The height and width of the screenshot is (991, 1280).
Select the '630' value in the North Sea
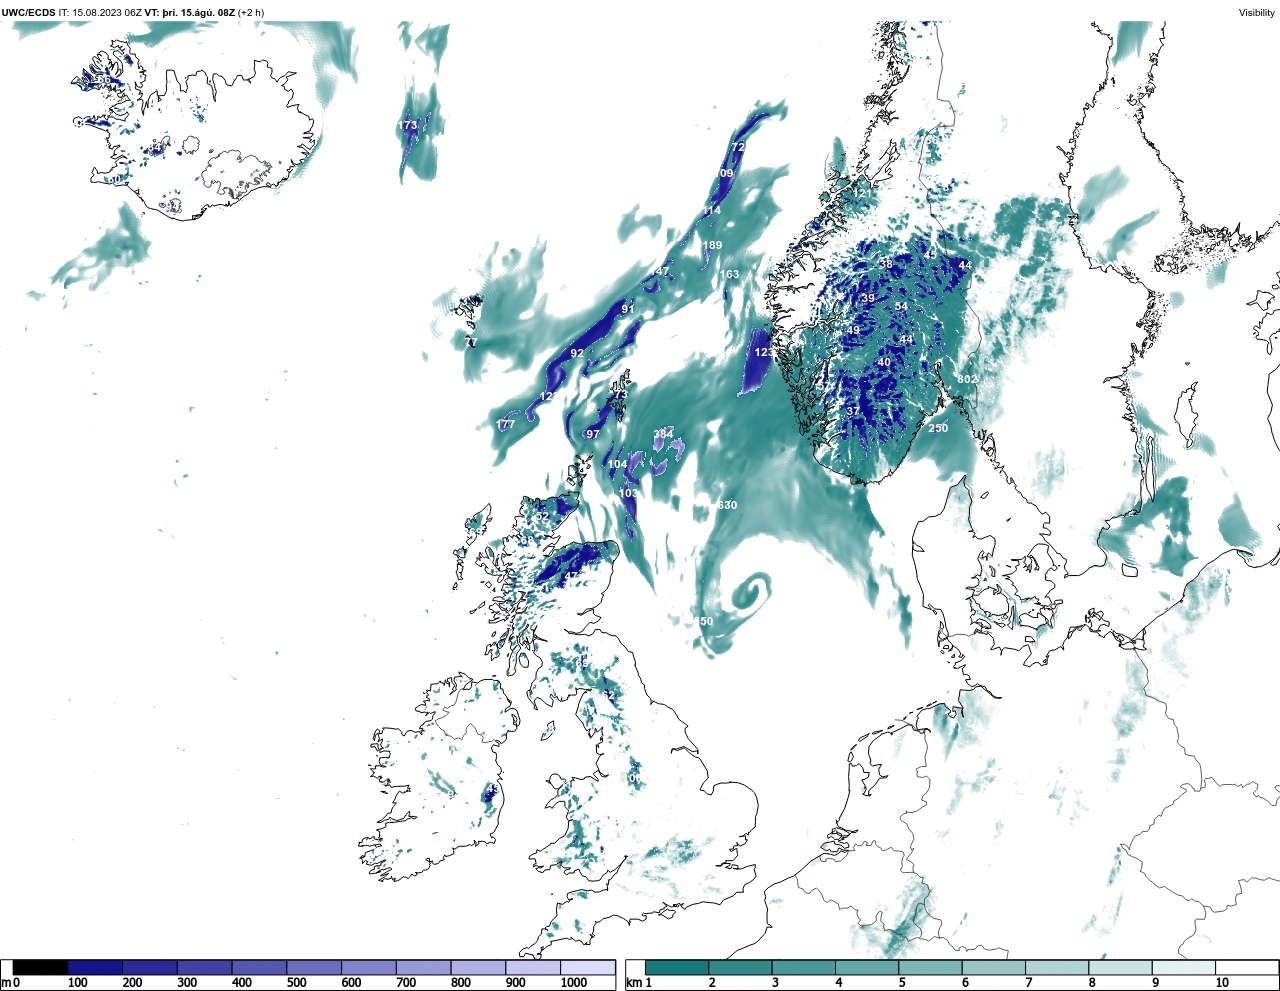pyautogui.click(x=727, y=505)
